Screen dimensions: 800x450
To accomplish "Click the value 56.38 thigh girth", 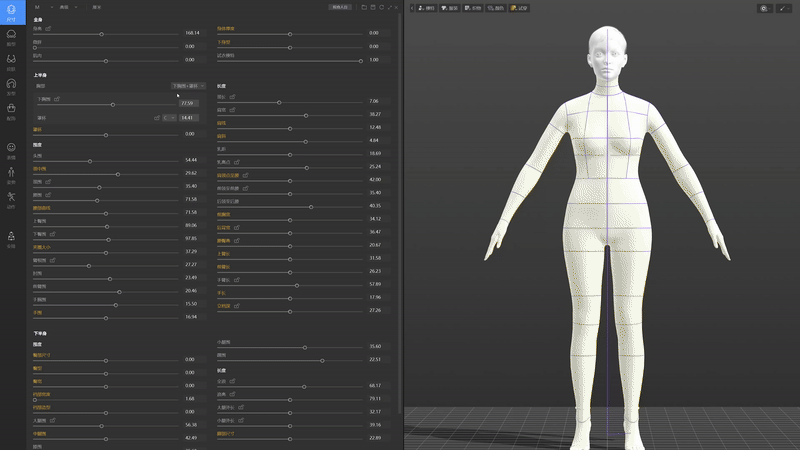I will (x=191, y=424).
